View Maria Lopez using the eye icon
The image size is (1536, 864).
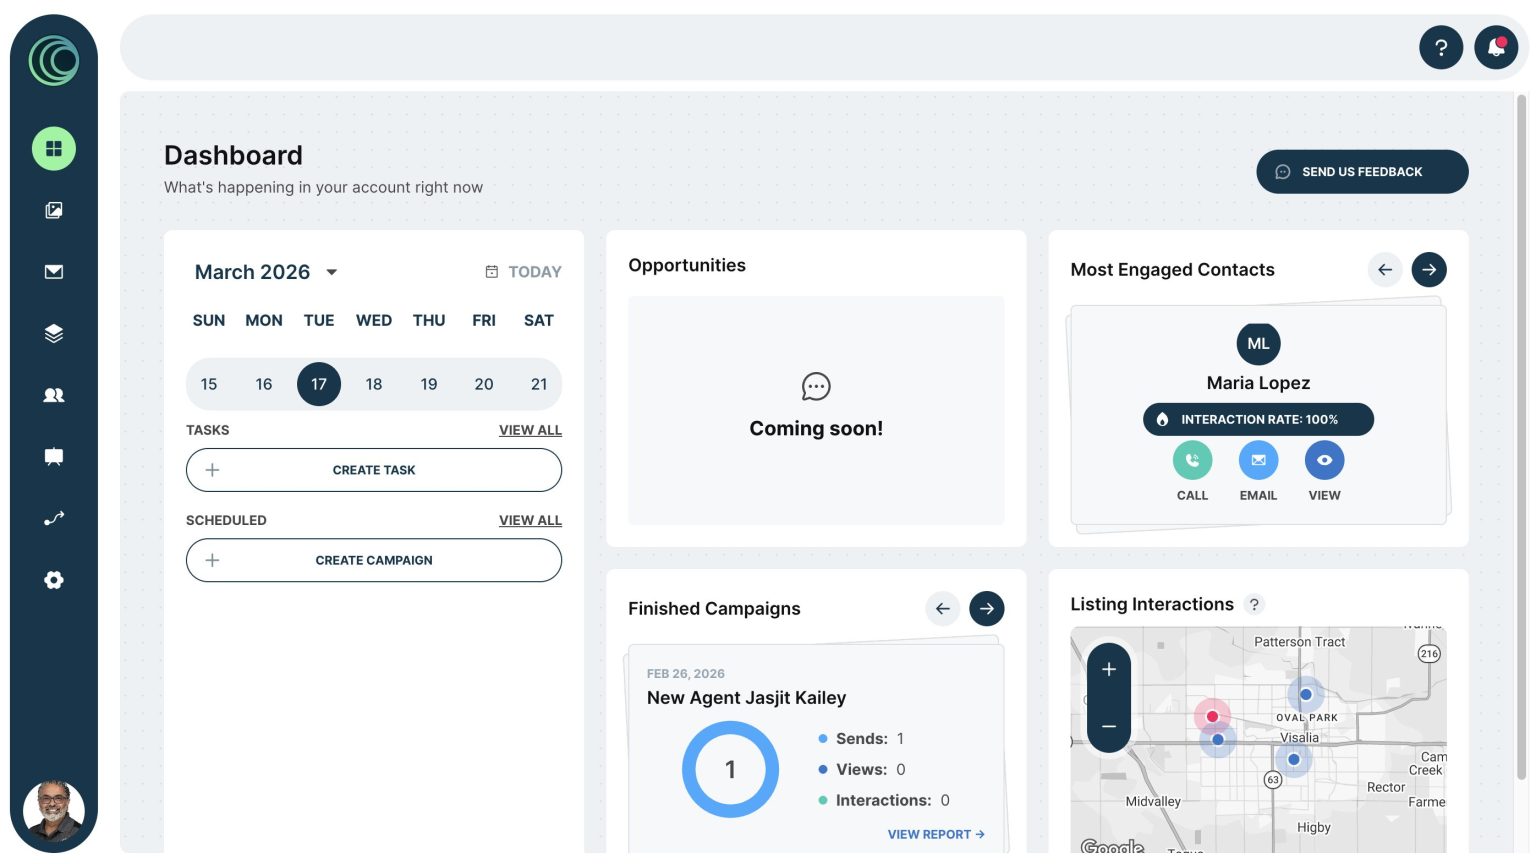pos(1324,460)
